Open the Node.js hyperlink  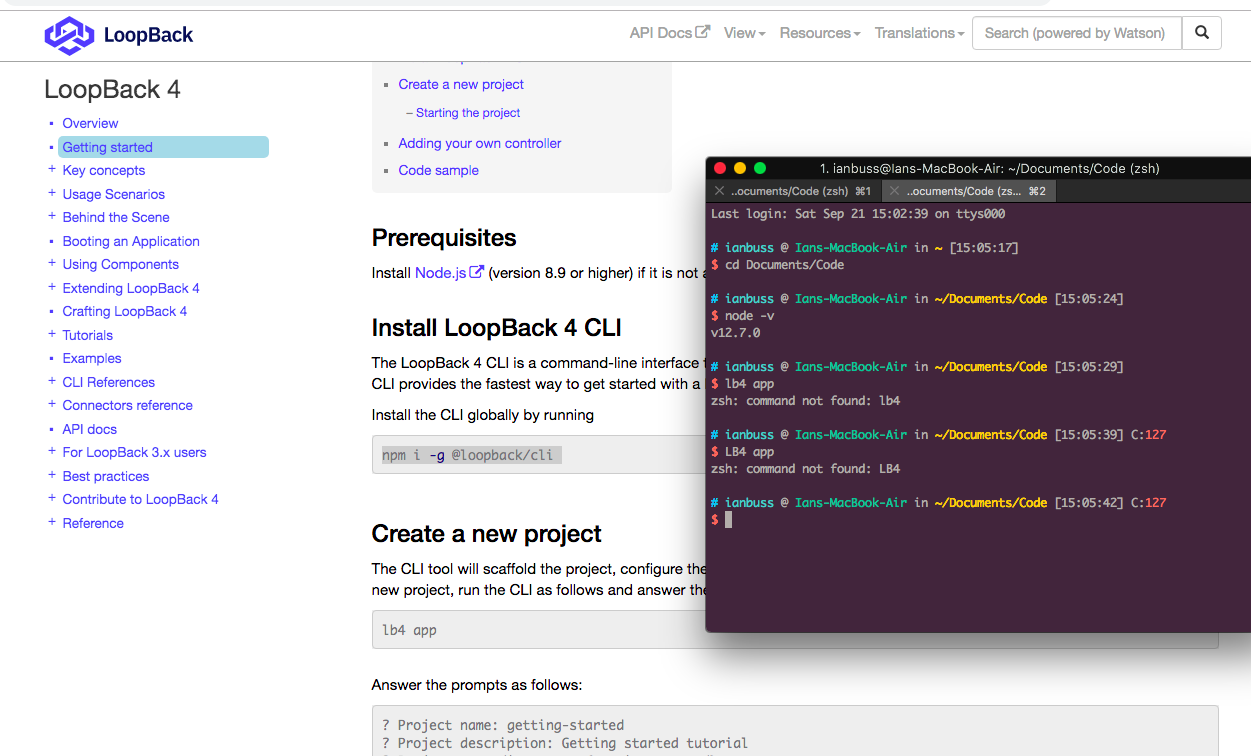[441, 272]
